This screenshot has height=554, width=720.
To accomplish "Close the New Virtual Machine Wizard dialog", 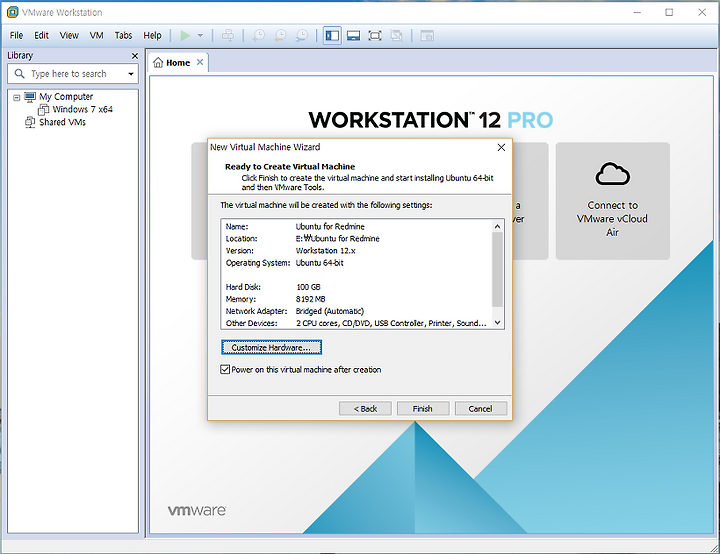I will [x=501, y=147].
